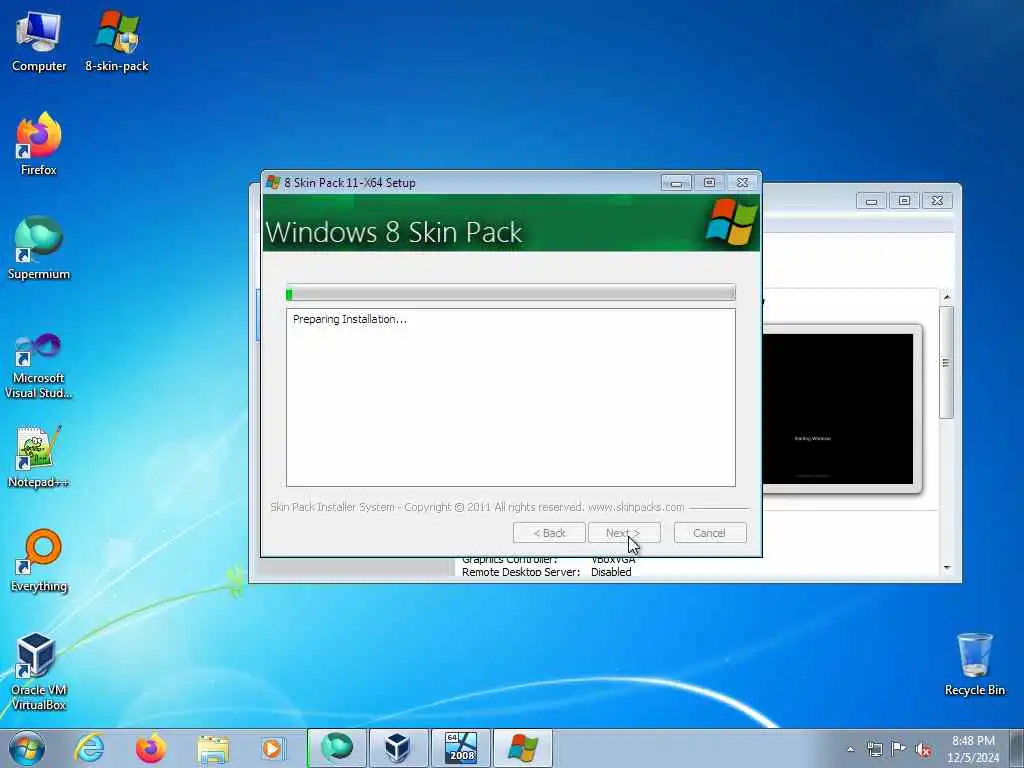Open the clock showing 8:48 PM
The width and height of the screenshot is (1024, 768).
(973, 748)
